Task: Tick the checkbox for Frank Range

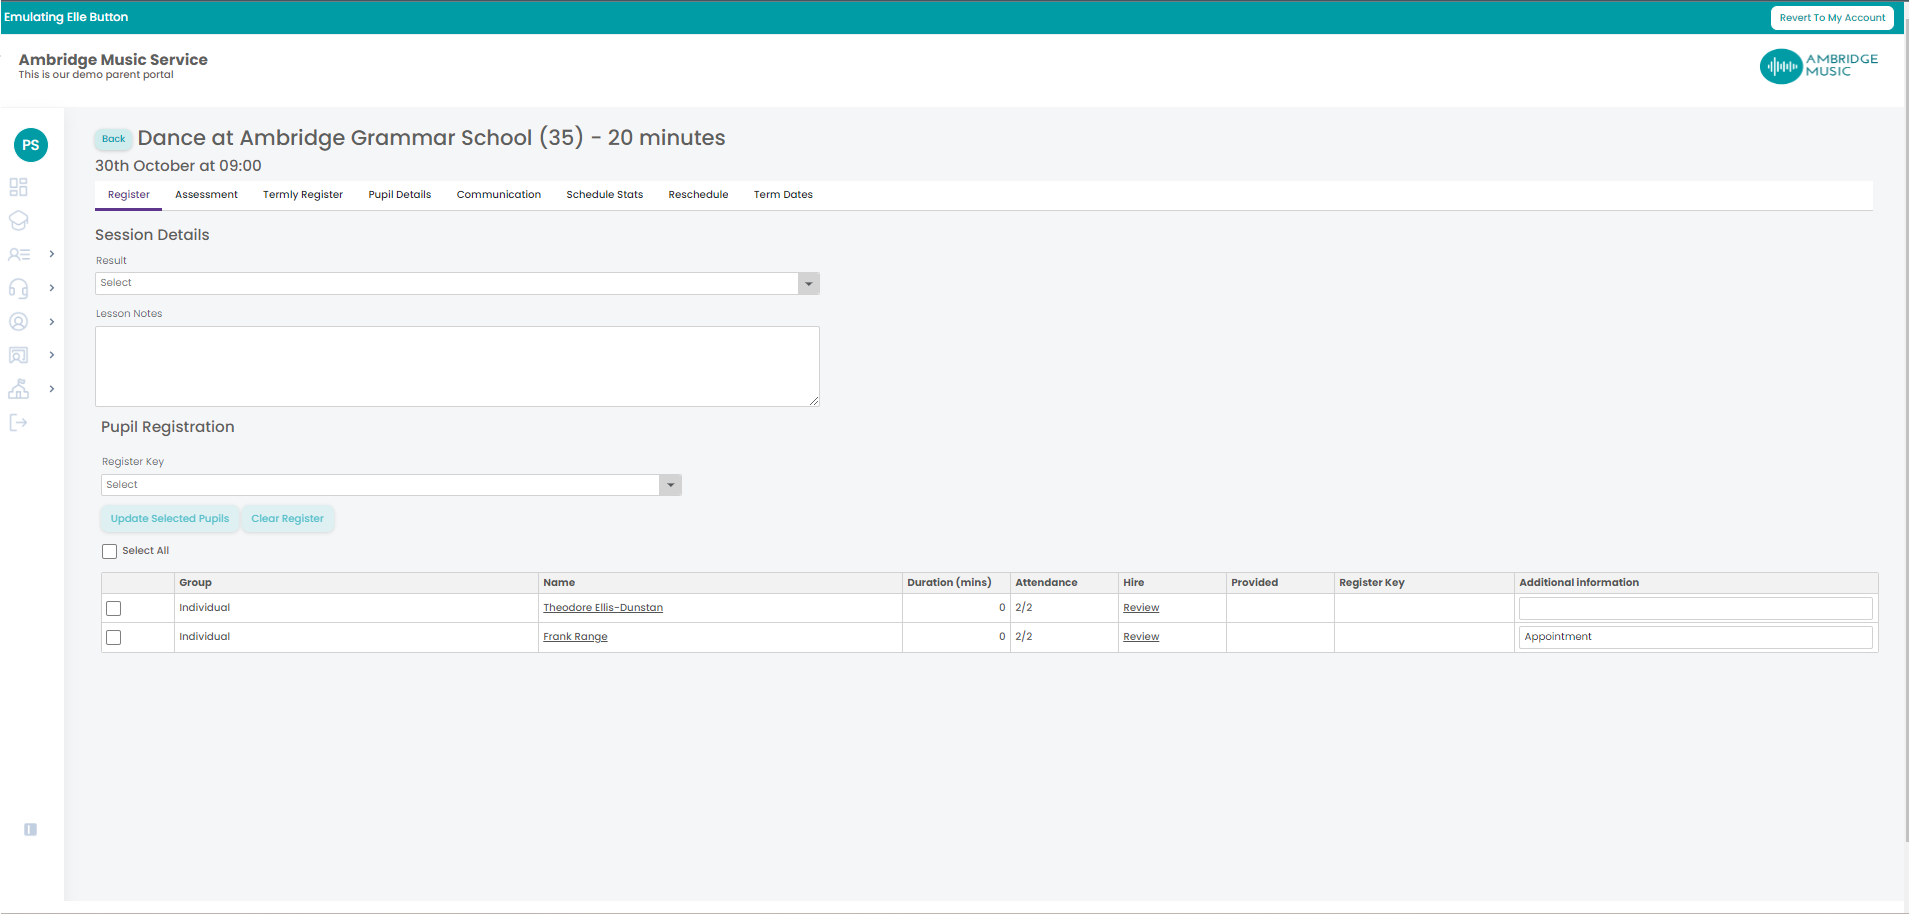Action: 114,637
